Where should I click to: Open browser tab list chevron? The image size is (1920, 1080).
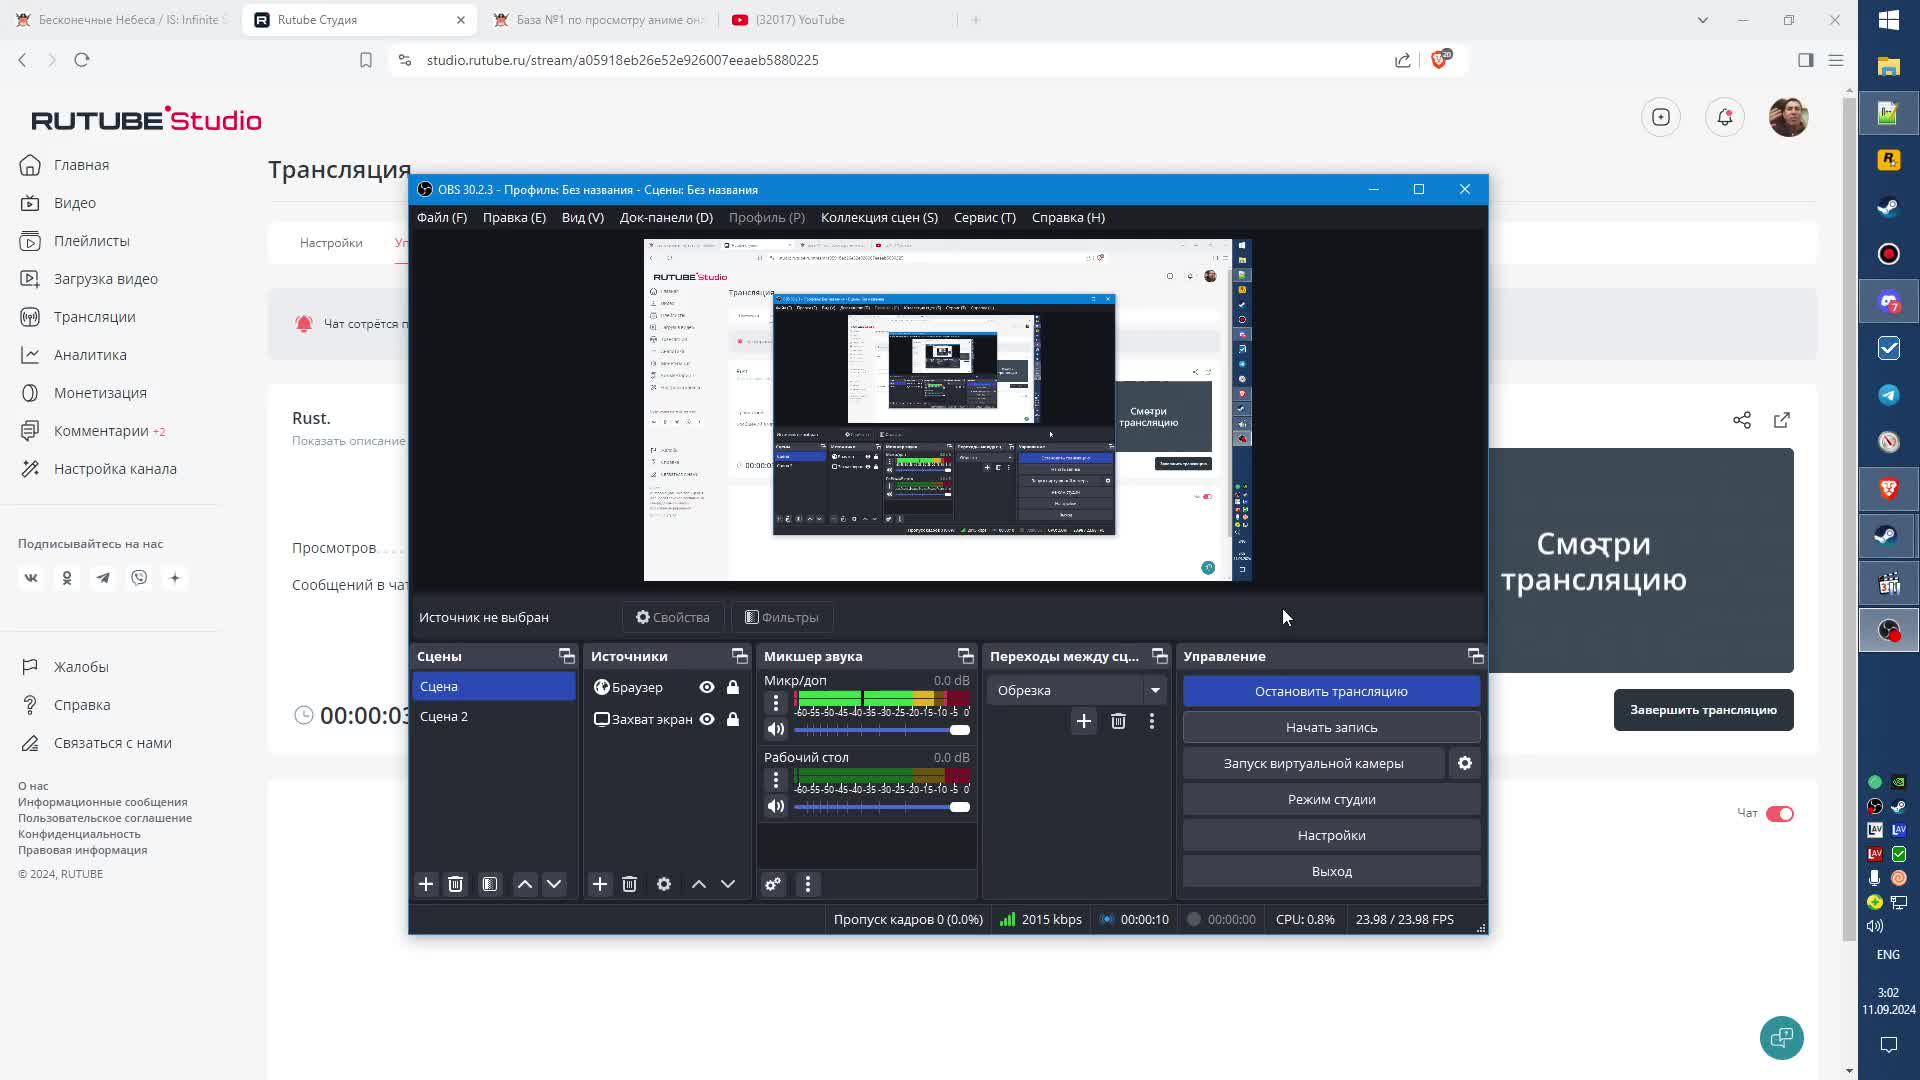(x=1702, y=19)
